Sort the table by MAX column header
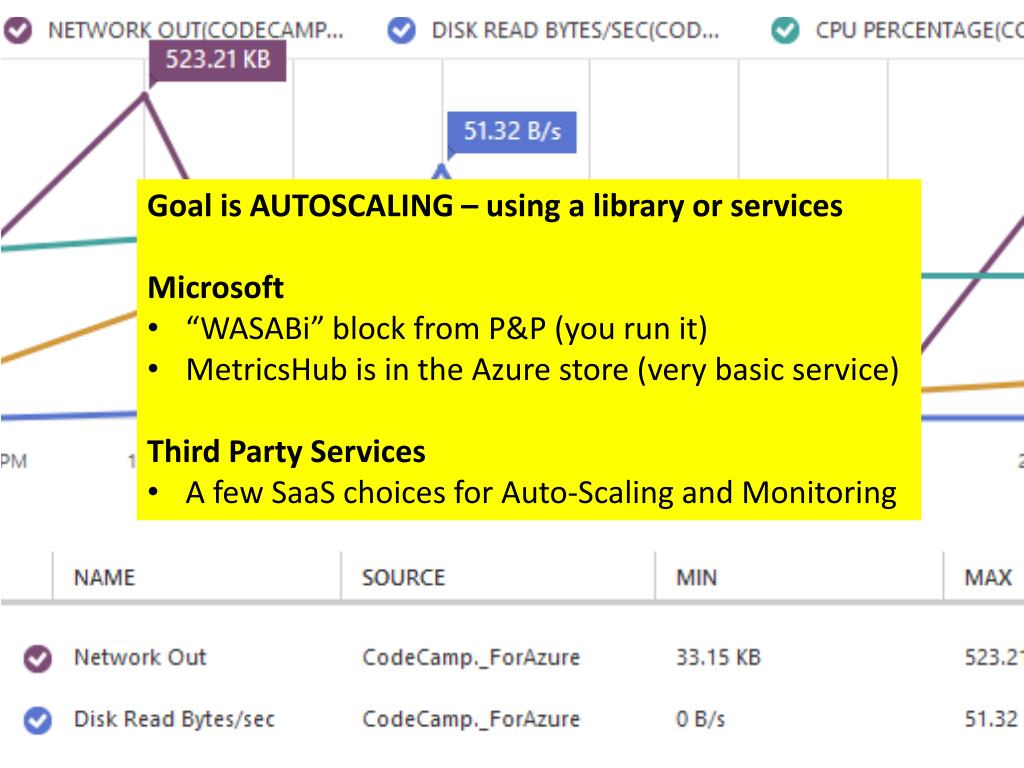Screen dimensions: 1024x768 tap(988, 577)
